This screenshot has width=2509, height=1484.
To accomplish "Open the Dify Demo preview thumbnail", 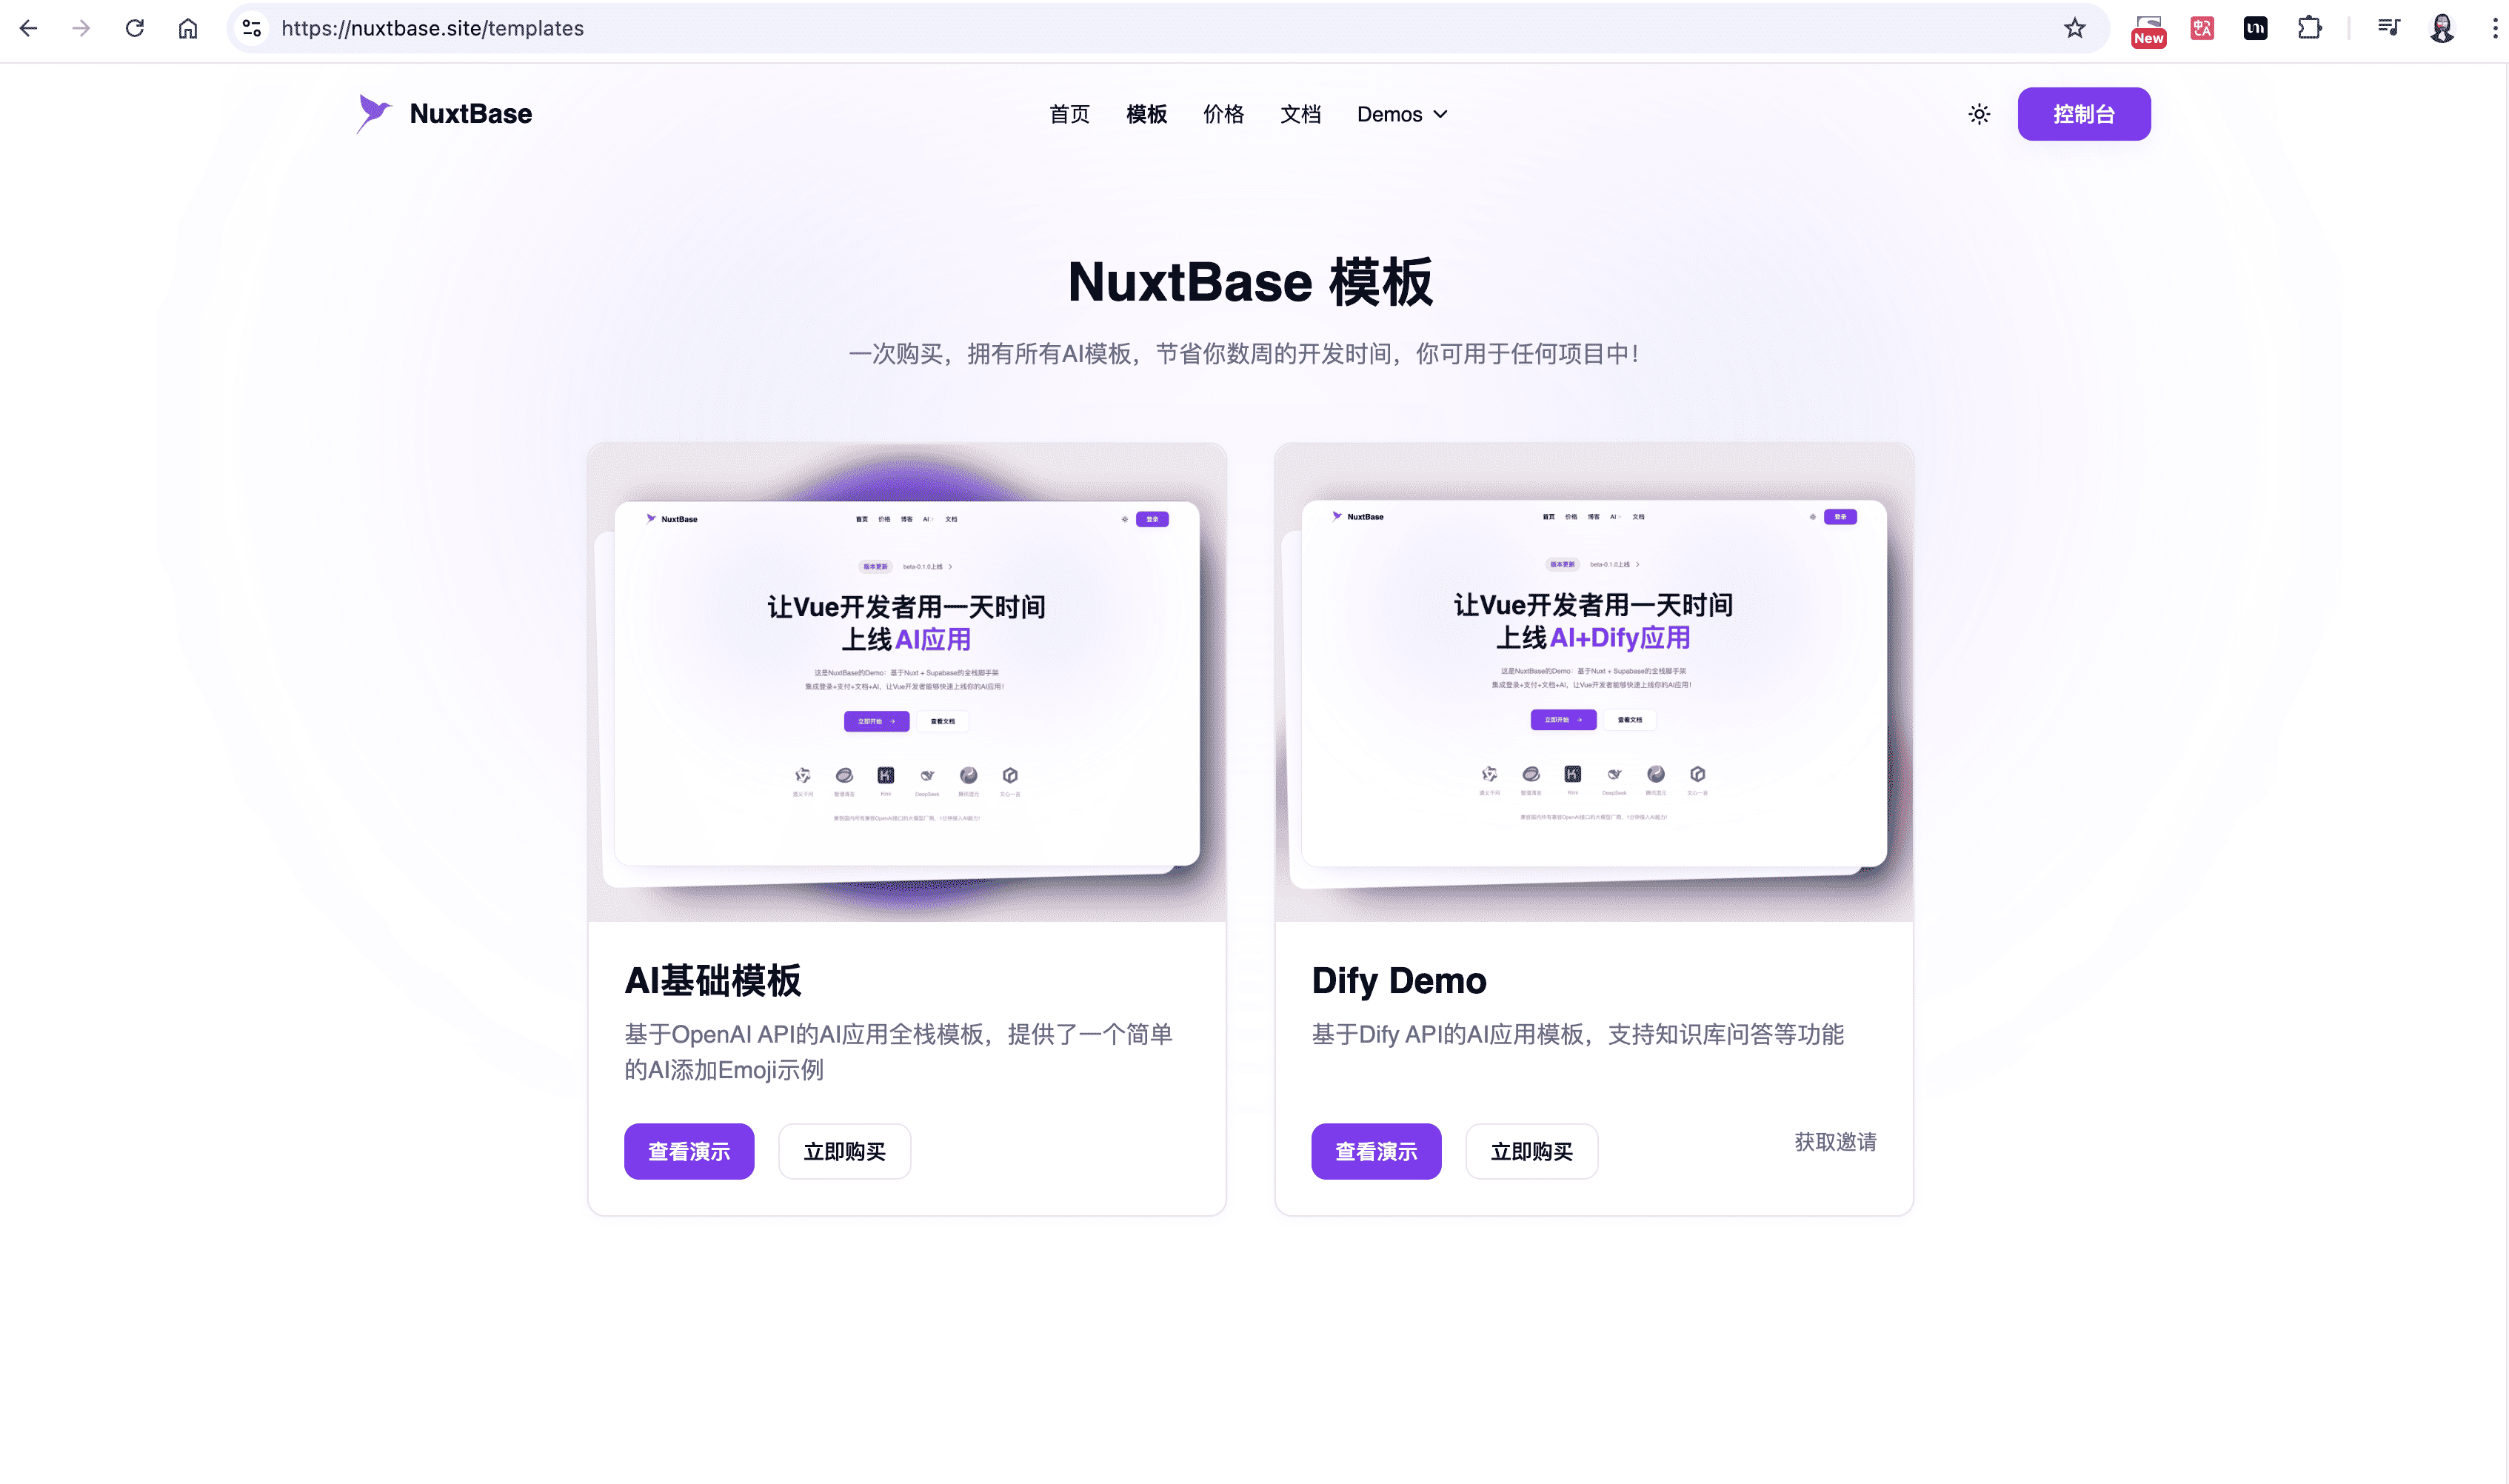I will 1594,682.
